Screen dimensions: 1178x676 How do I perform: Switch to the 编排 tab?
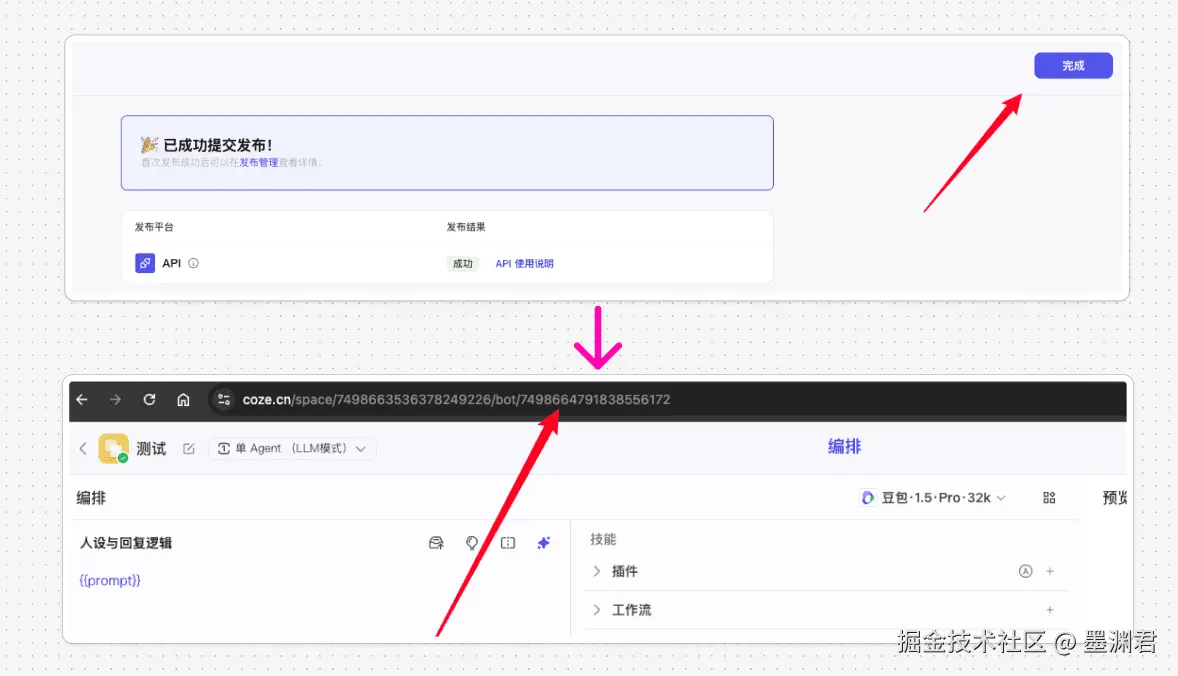tap(844, 447)
